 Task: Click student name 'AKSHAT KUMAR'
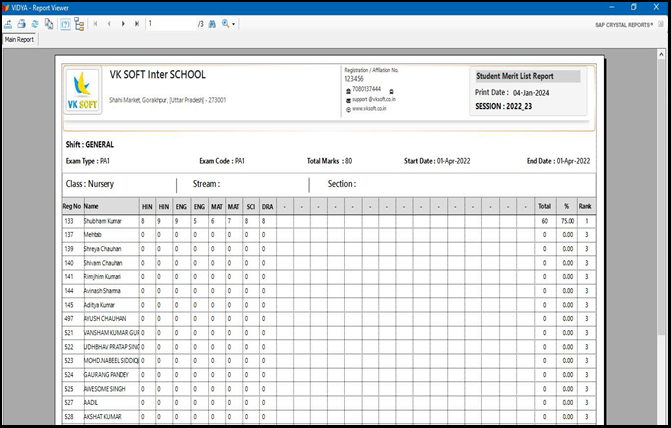click(103, 417)
